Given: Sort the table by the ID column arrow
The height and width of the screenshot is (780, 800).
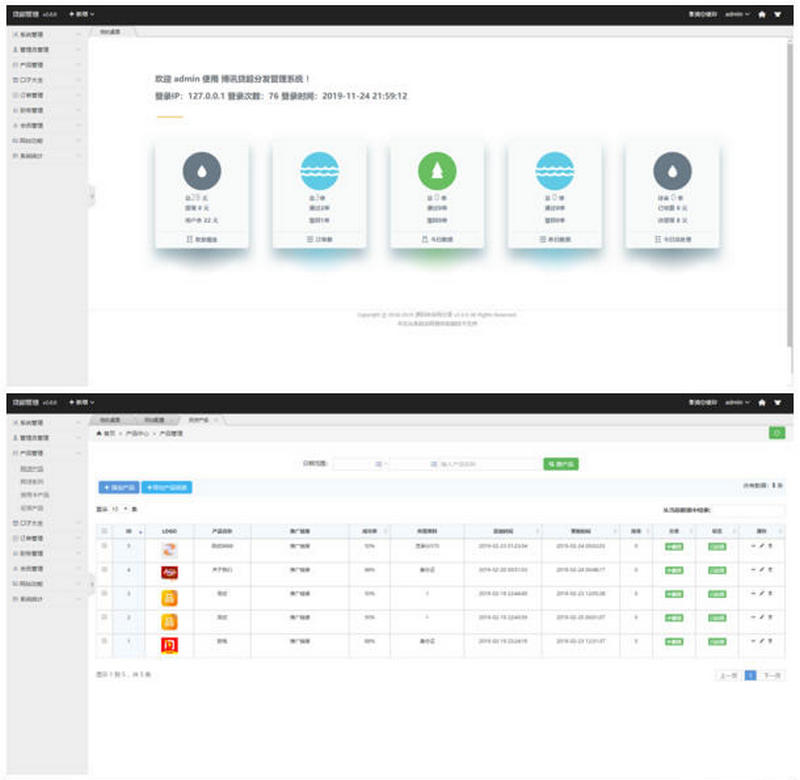Looking at the screenshot, I should pyautogui.click(x=140, y=532).
